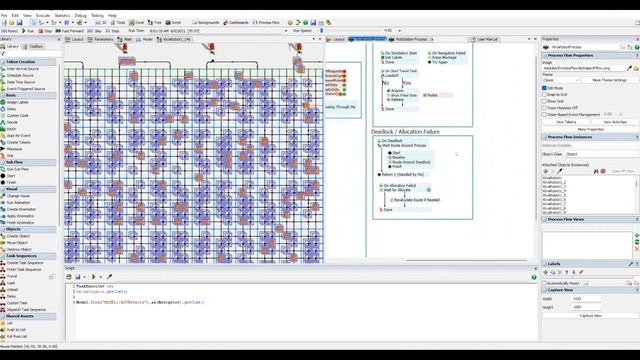Toggle the Automatically Reset labels checkbox
Screen dimensions: 640x360
[544, 283]
